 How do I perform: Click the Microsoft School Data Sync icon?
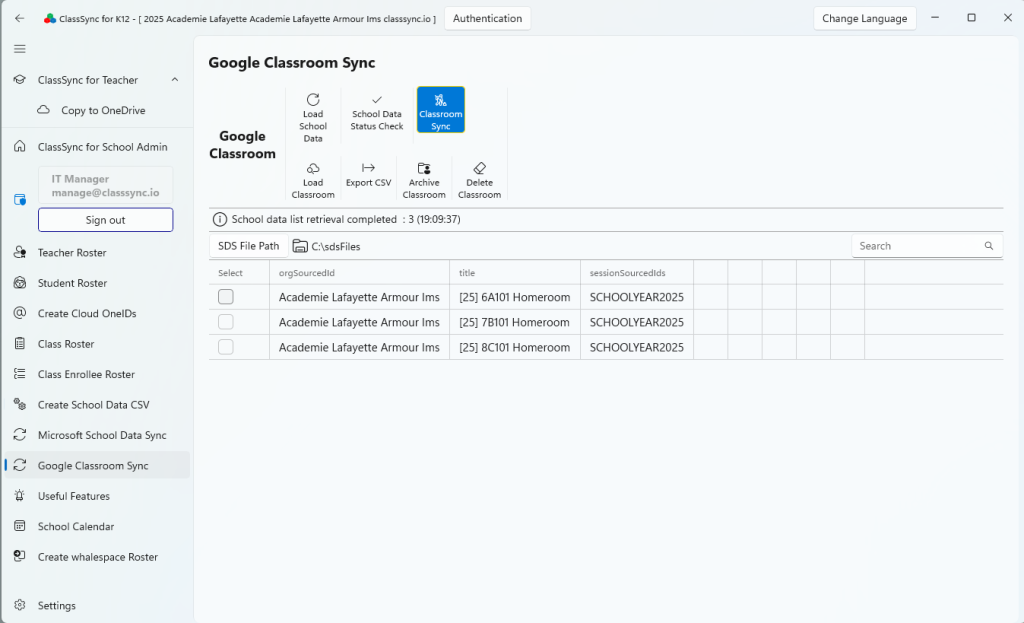click(20, 435)
